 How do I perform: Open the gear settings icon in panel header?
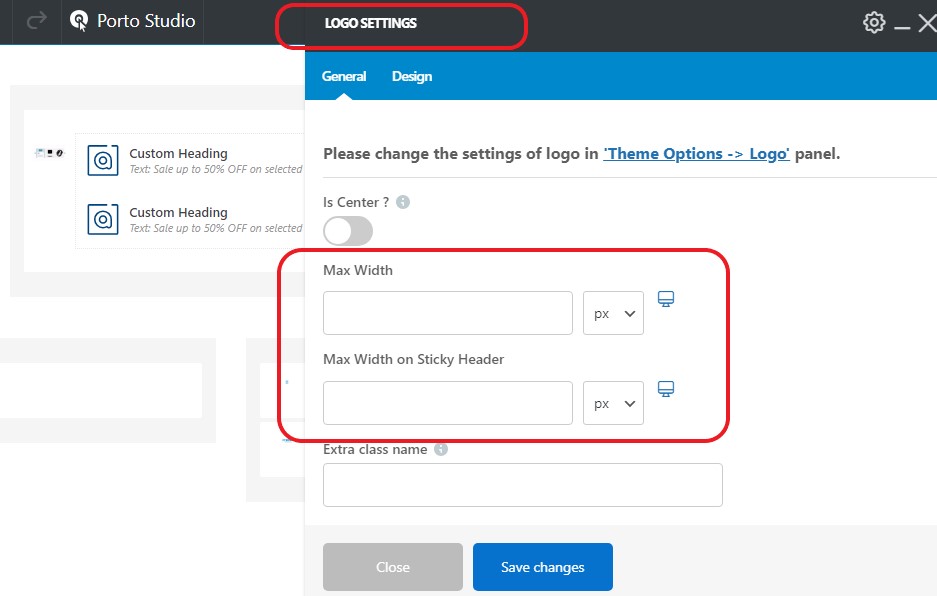coord(874,23)
